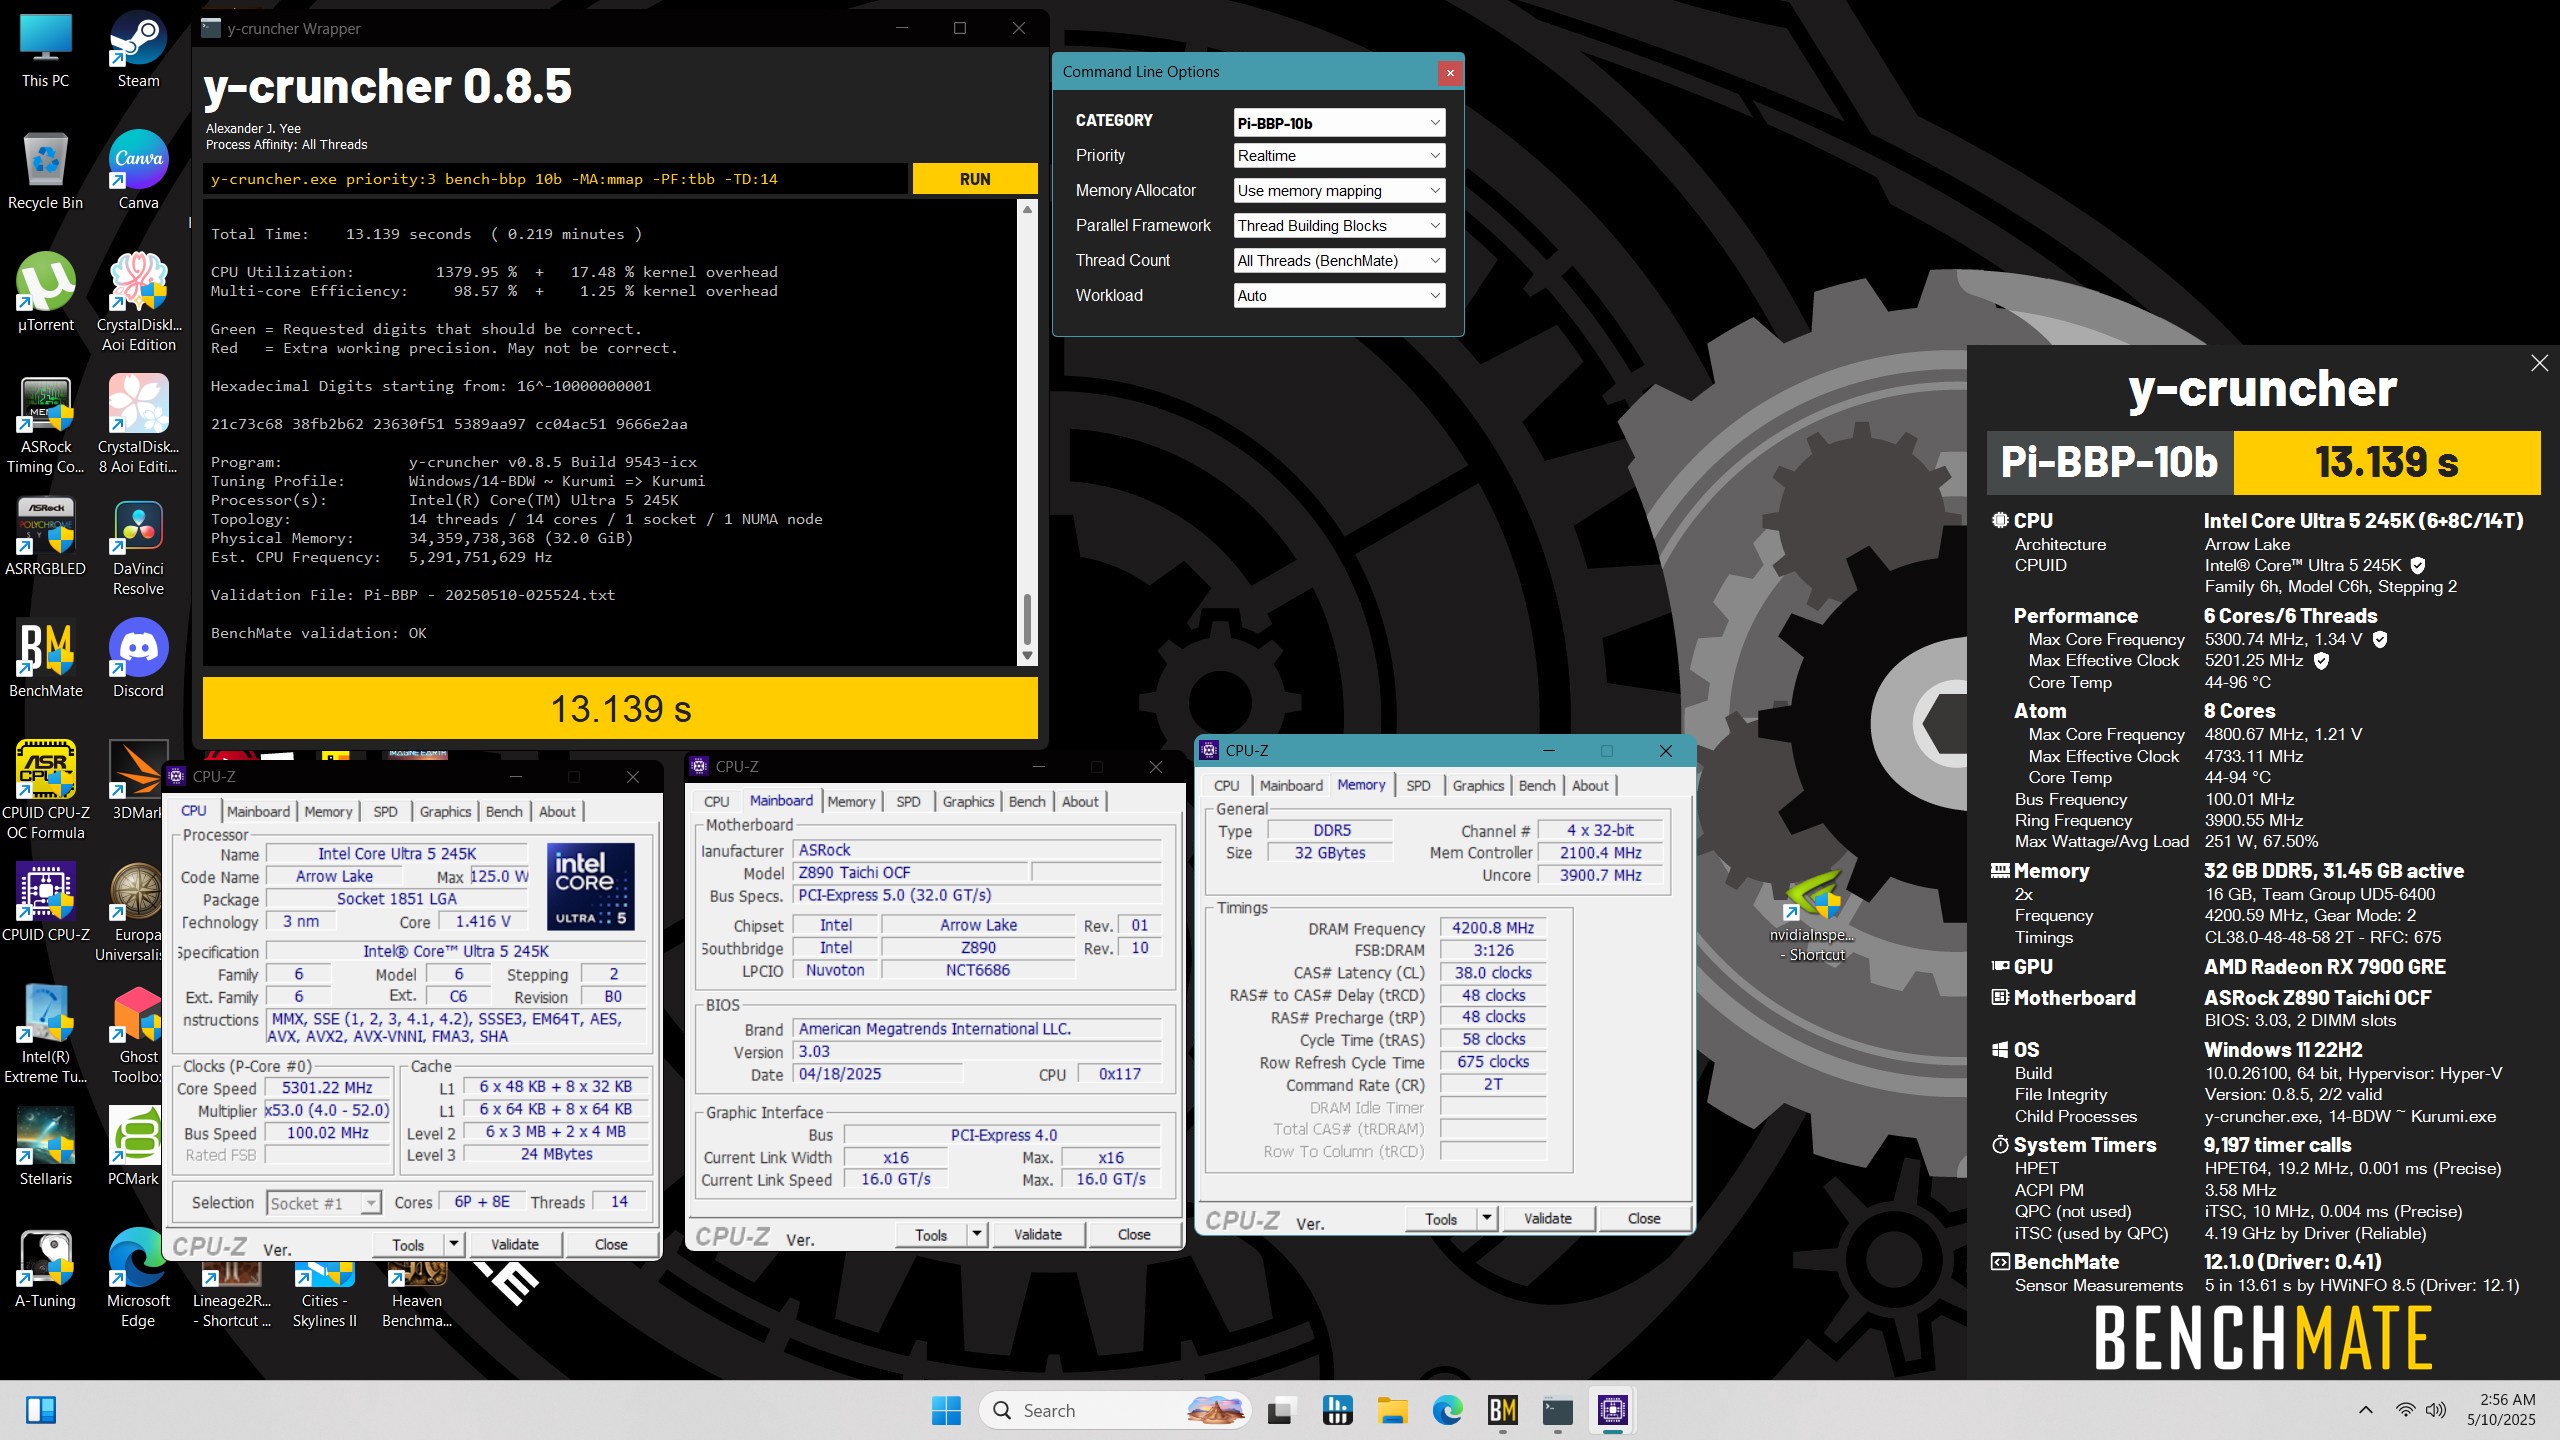This screenshot has width=2560, height=1440.
Task: Click the 13.139 s yellow result bar
Action: click(x=620, y=708)
